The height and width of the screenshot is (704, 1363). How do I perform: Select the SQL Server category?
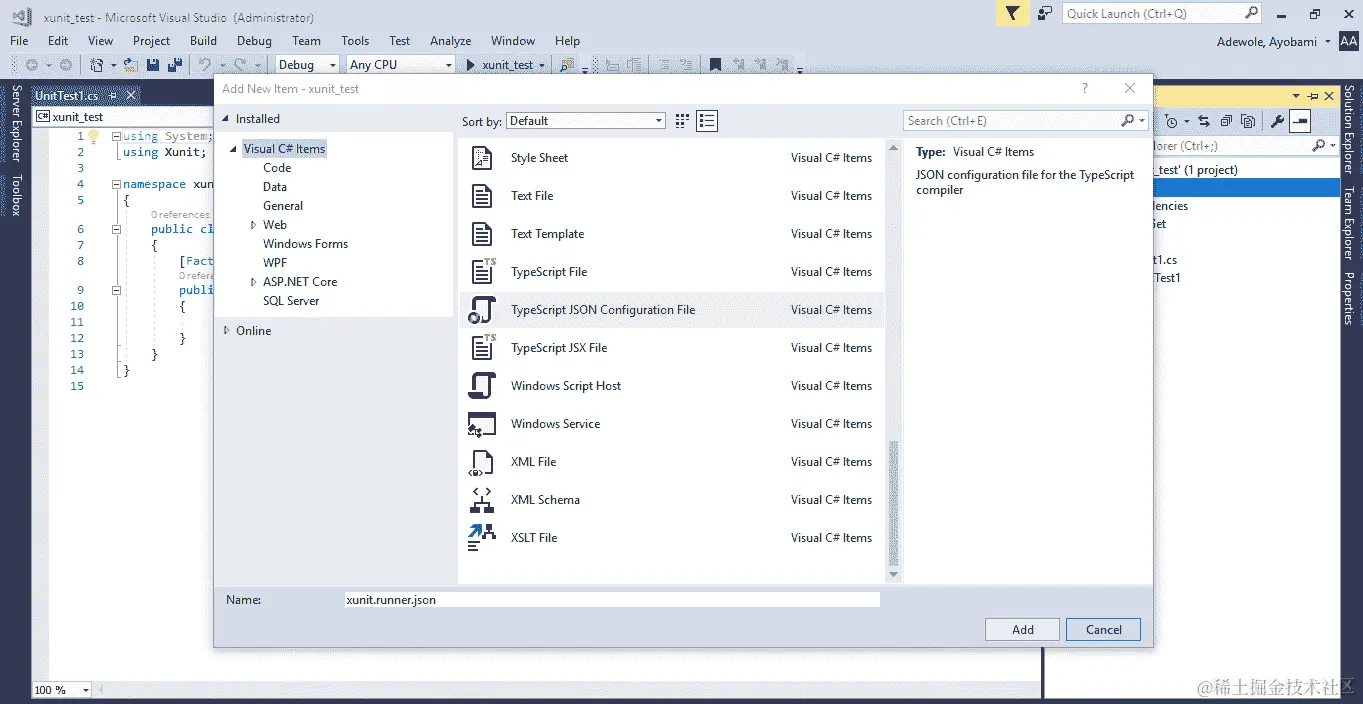[x=291, y=301]
